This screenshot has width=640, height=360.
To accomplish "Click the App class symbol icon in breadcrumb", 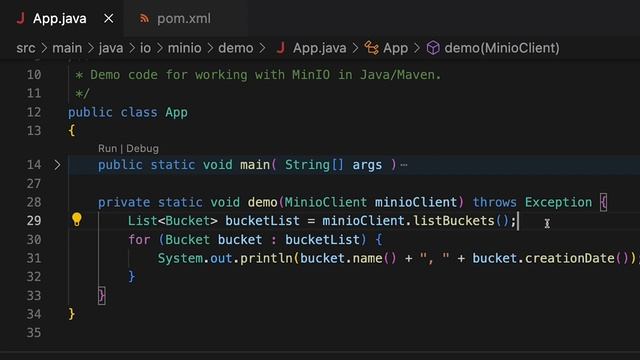I will (x=371, y=48).
